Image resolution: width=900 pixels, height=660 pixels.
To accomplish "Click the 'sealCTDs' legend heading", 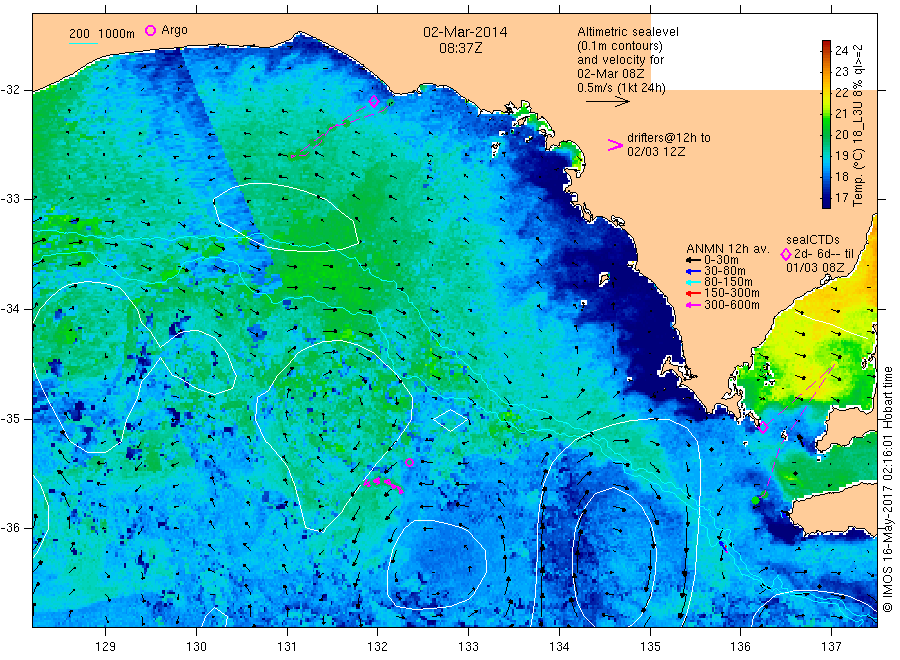I will (813, 240).
